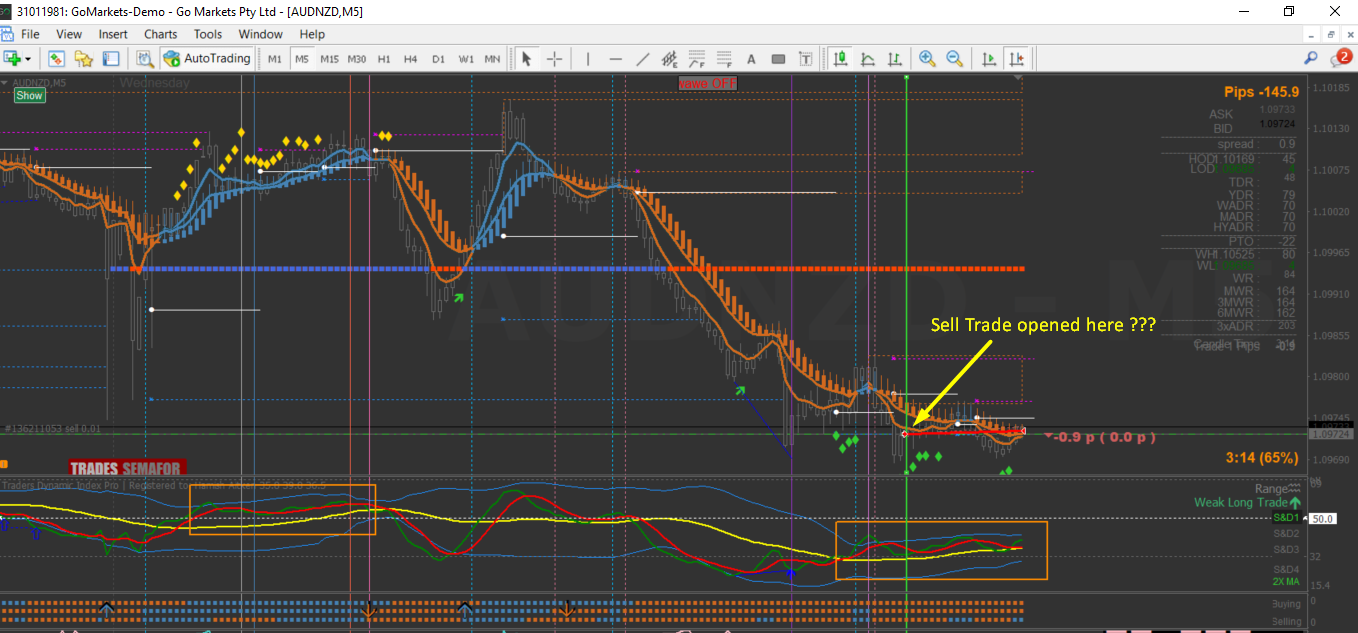
Task: Zoom in on the chart
Action: (927, 59)
